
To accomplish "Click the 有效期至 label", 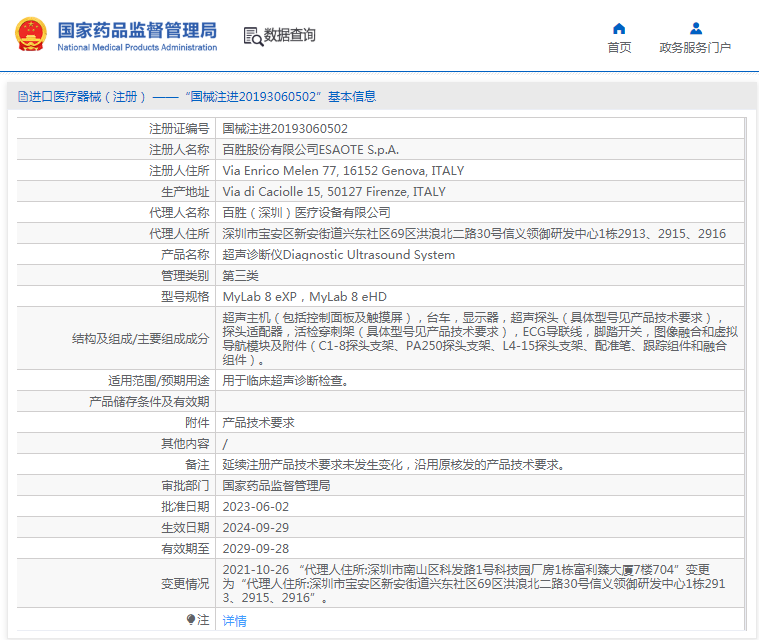I will [185, 549].
